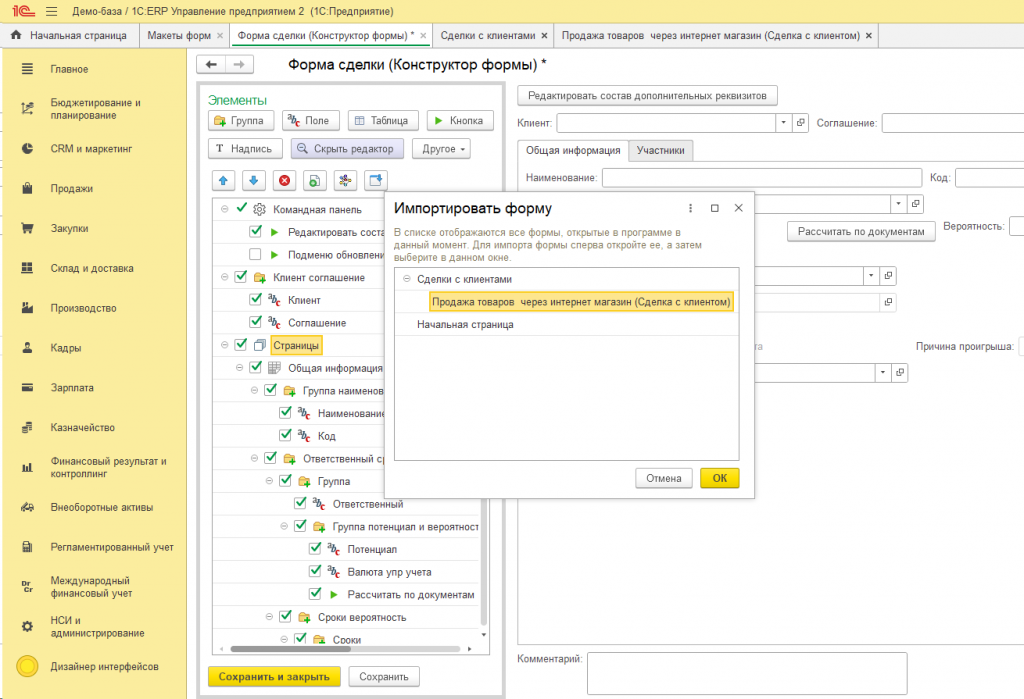Collapse Сроки вероятность tree node

pos(269,617)
